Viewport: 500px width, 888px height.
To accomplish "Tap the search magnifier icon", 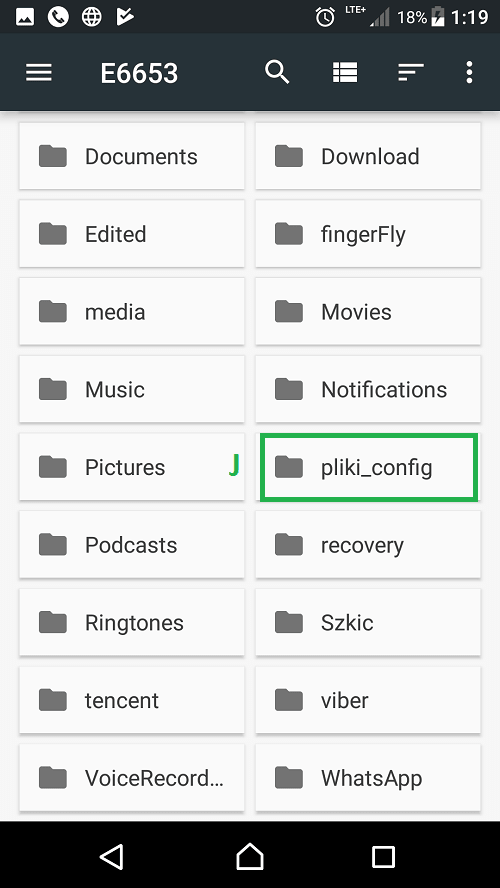I will click(x=277, y=72).
